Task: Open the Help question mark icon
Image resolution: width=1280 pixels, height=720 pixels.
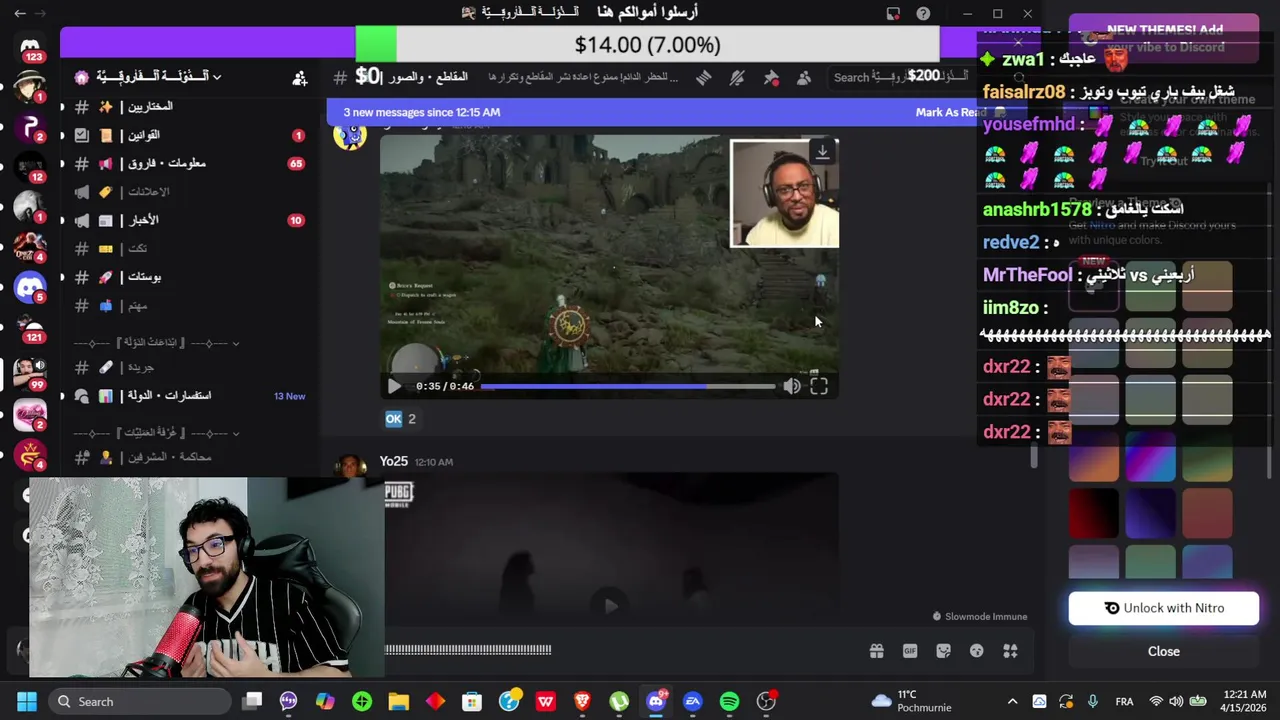Action: (x=923, y=13)
